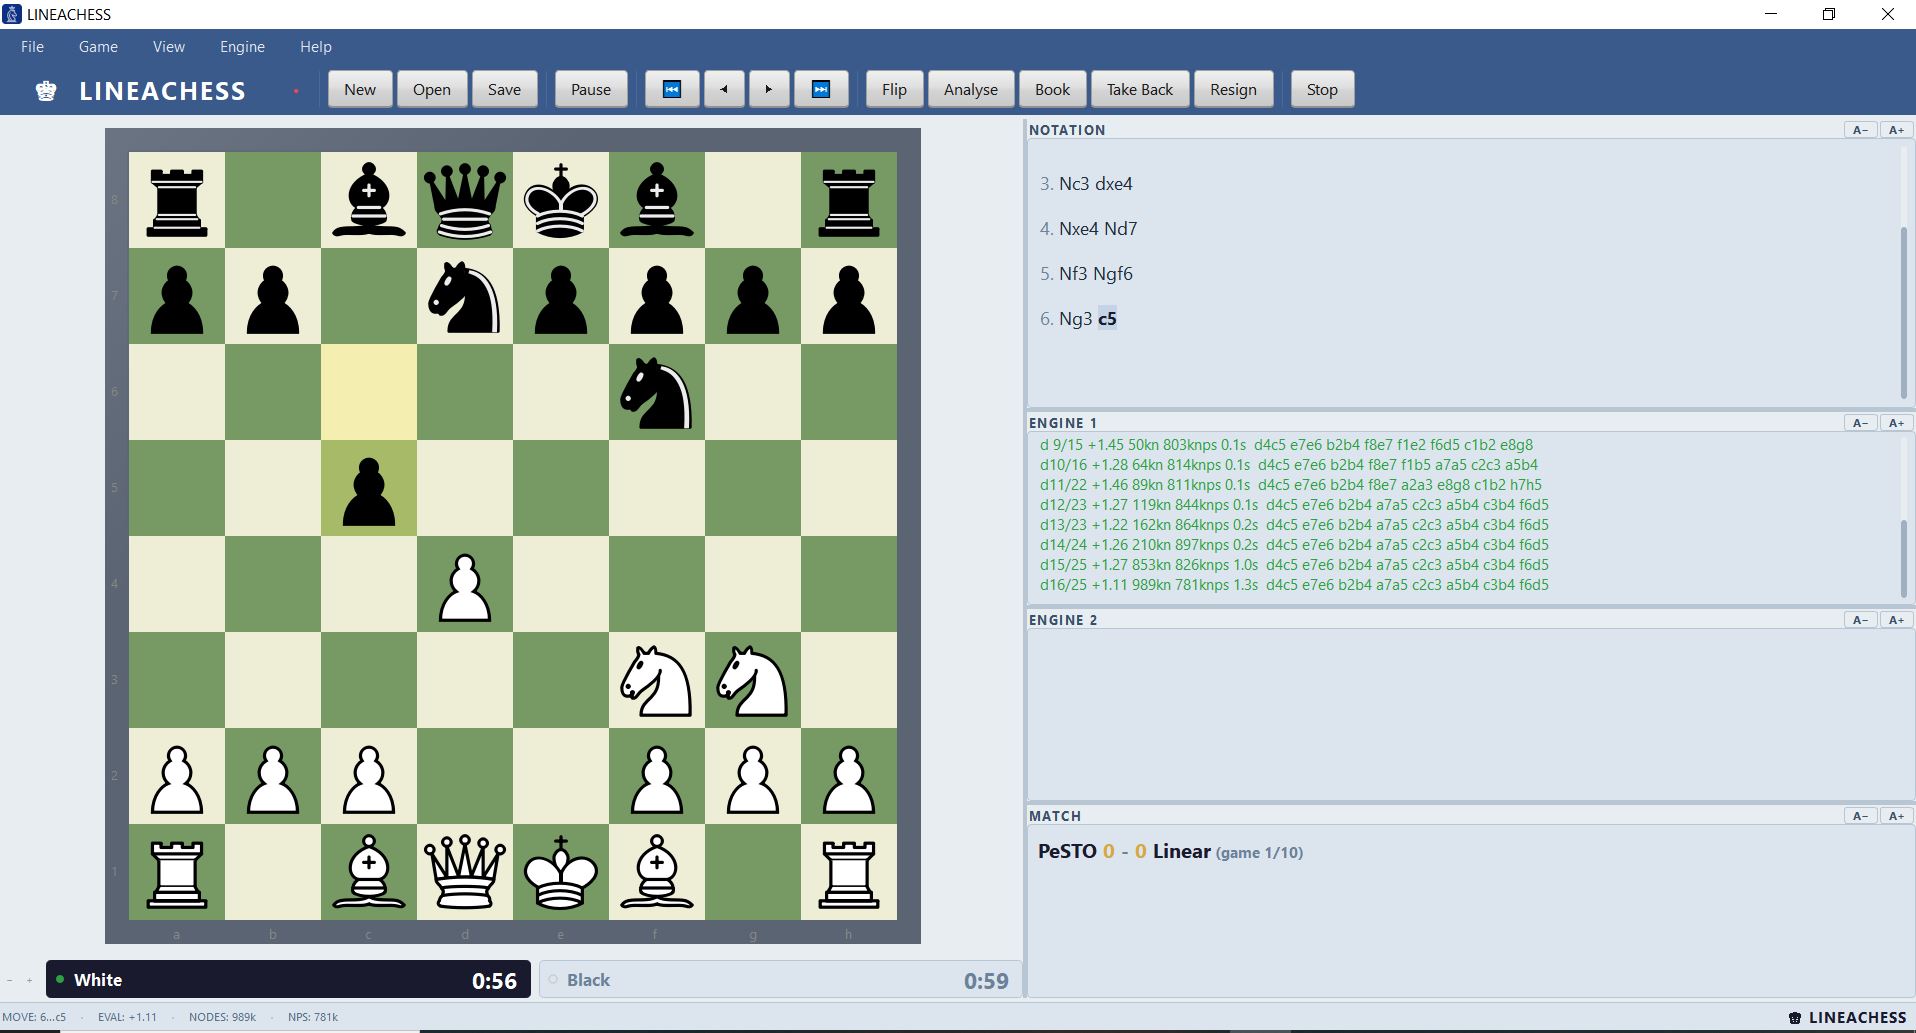Jump to last move with skip-forward icon
Image resolution: width=1916 pixels, height=1033 pixels.
coord(821,89)
